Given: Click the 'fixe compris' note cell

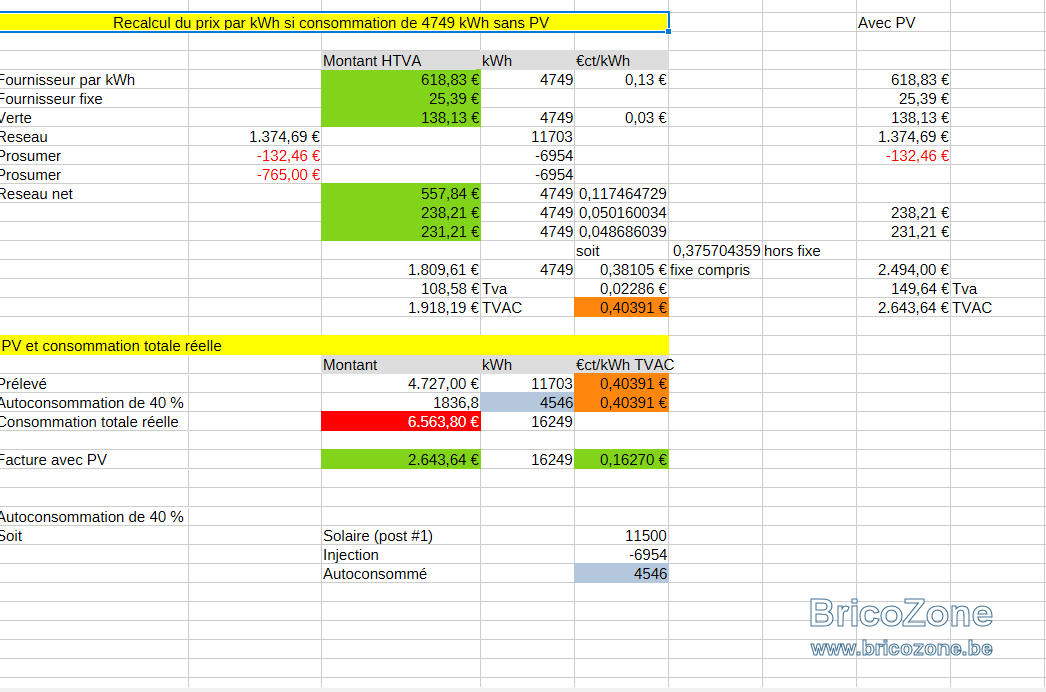Looking at the screenshot, I should coord(715,270).
